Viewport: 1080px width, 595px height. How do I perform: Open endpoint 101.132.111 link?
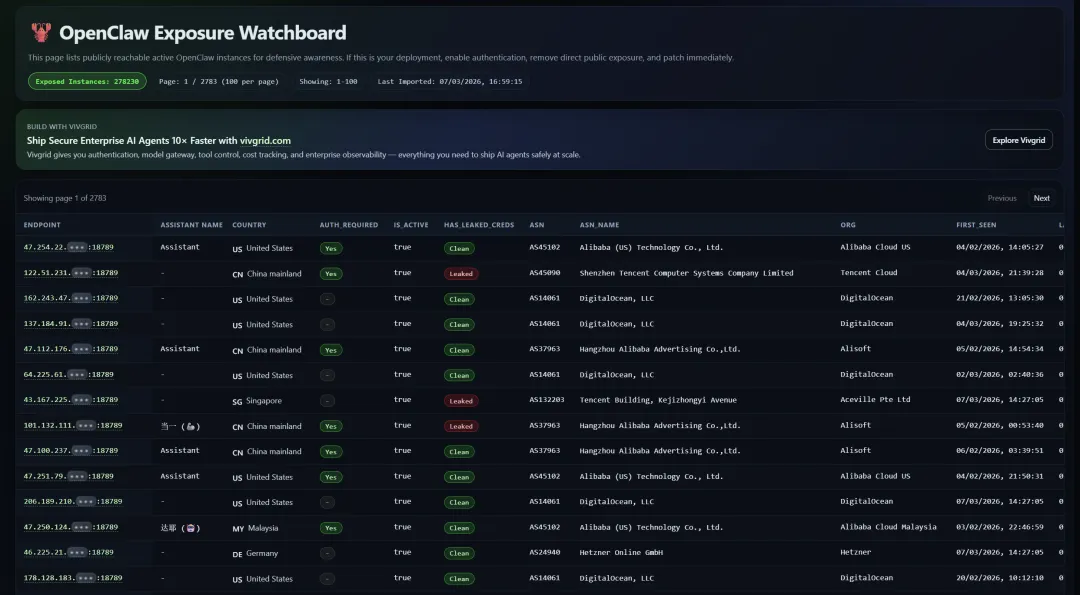click(72, 426)
